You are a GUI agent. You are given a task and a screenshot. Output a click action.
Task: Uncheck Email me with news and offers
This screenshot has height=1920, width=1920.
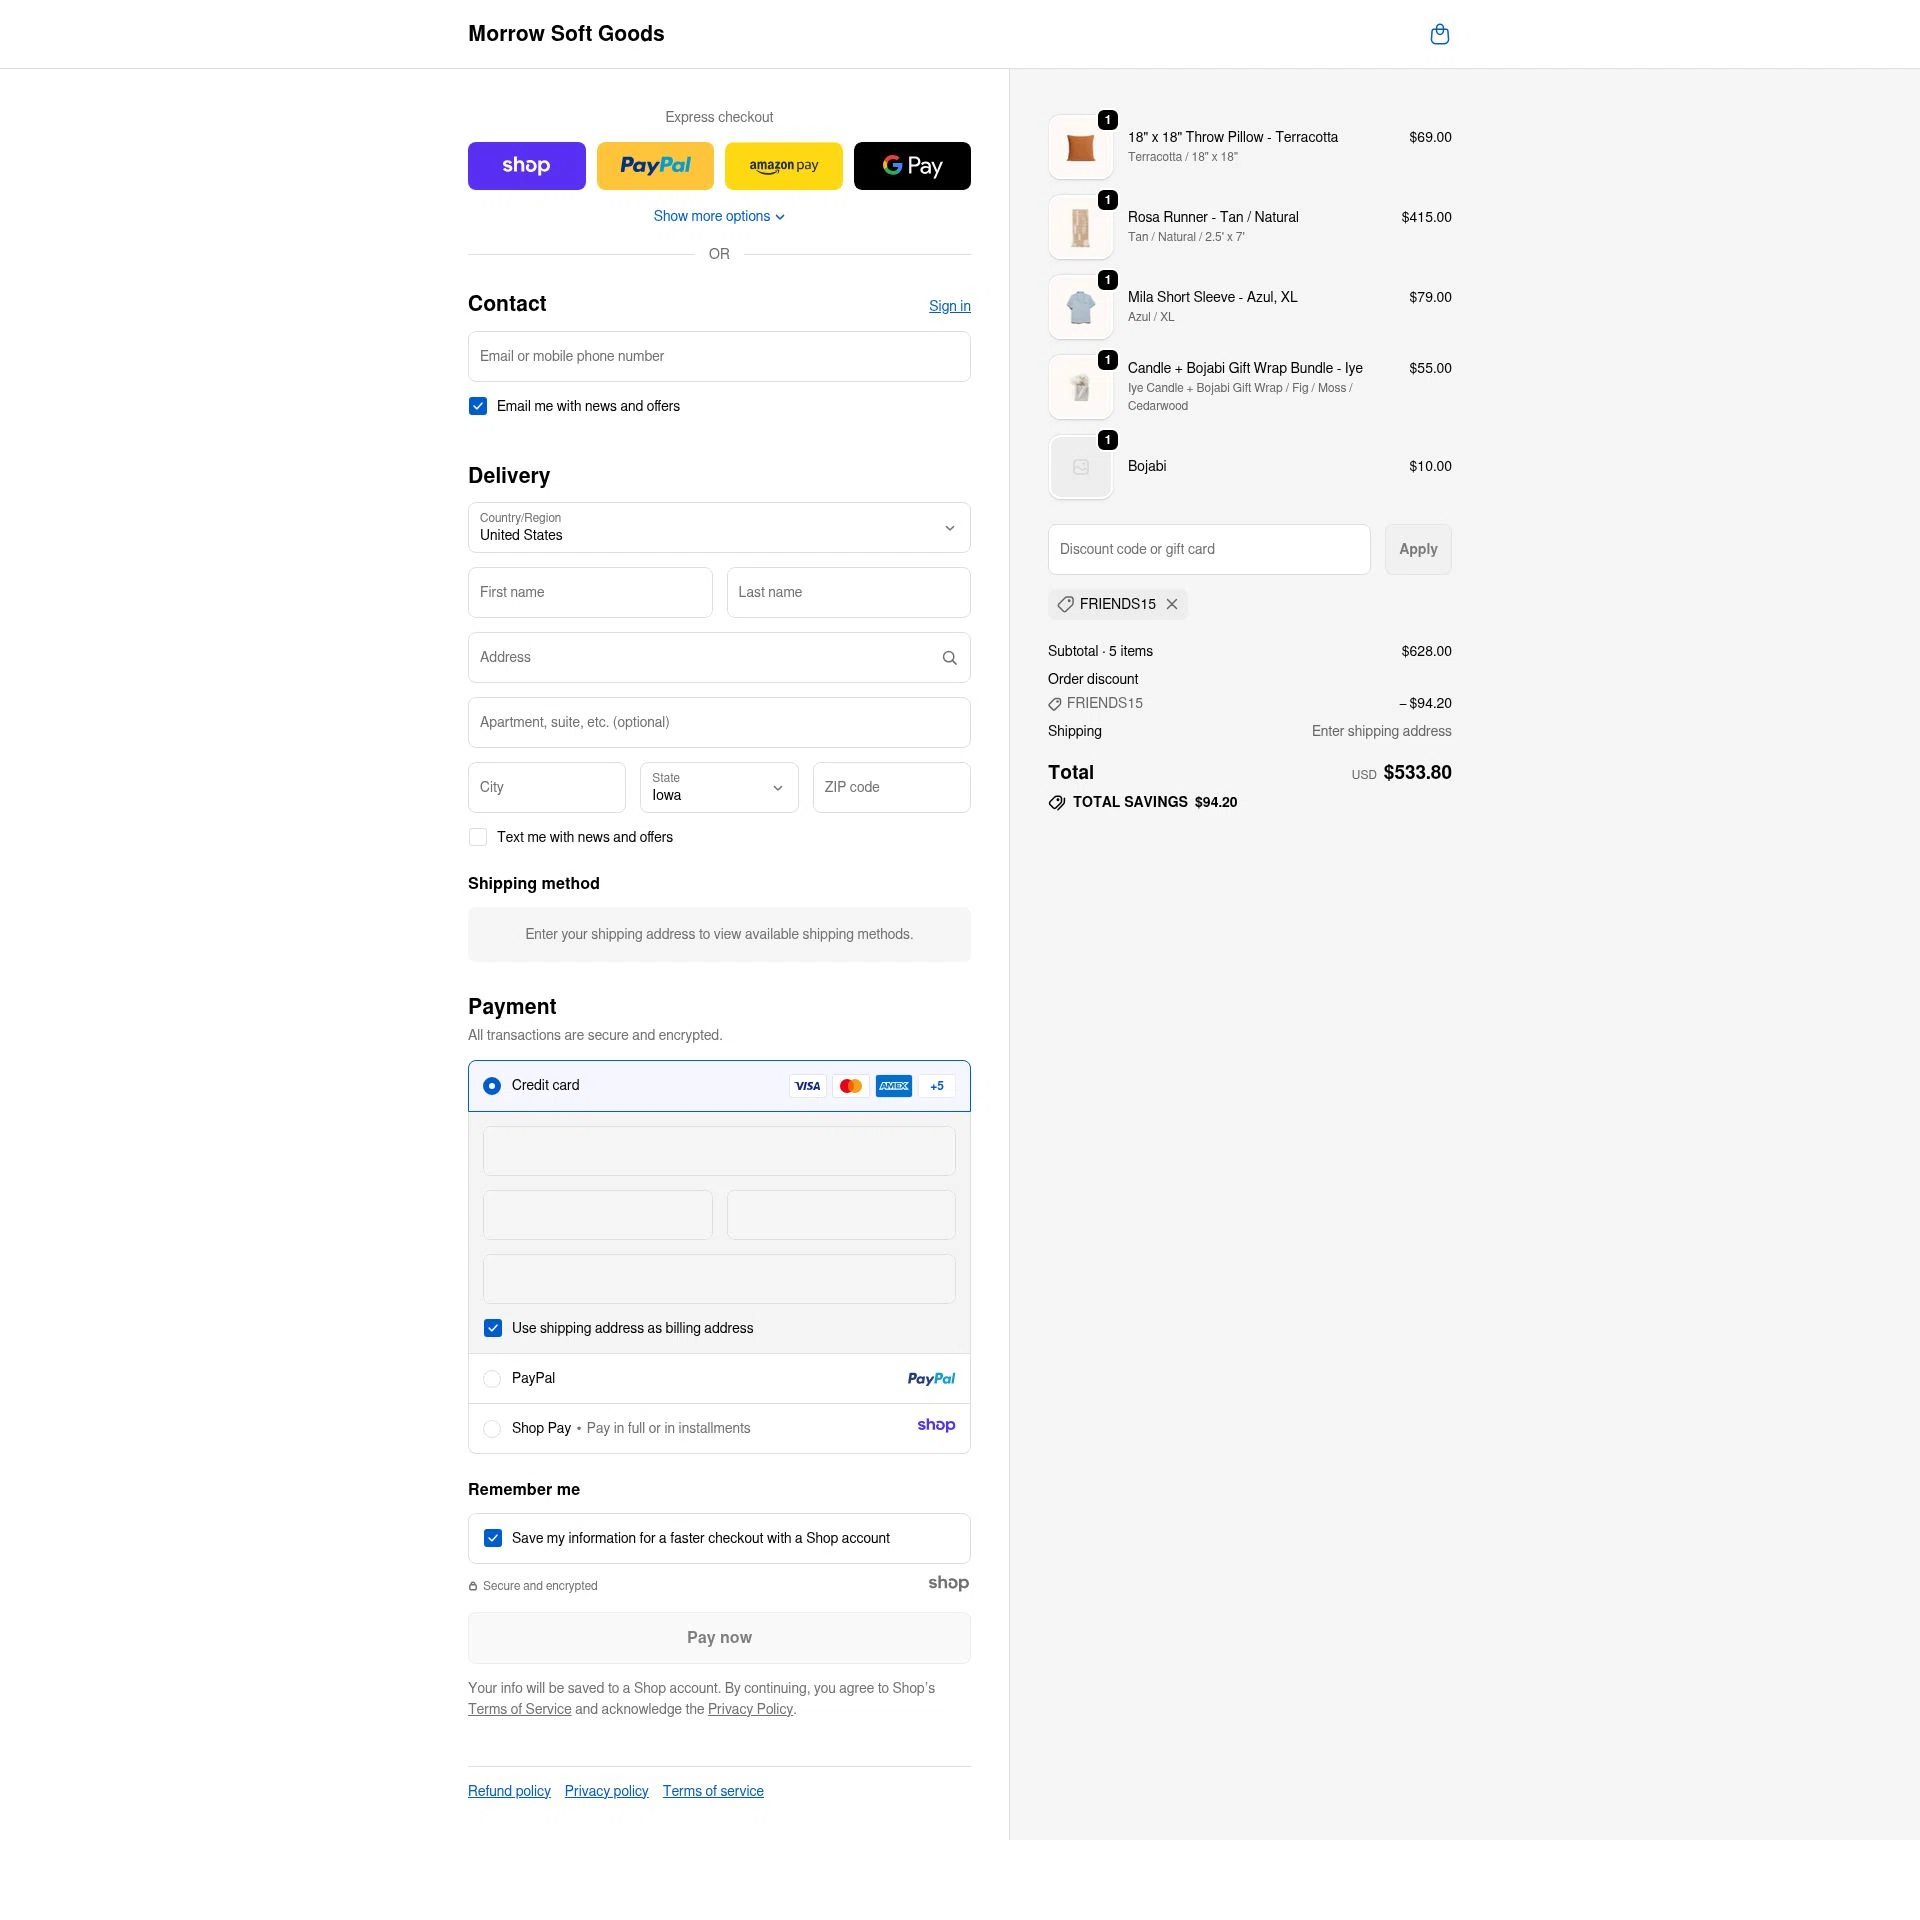point(478,406)
